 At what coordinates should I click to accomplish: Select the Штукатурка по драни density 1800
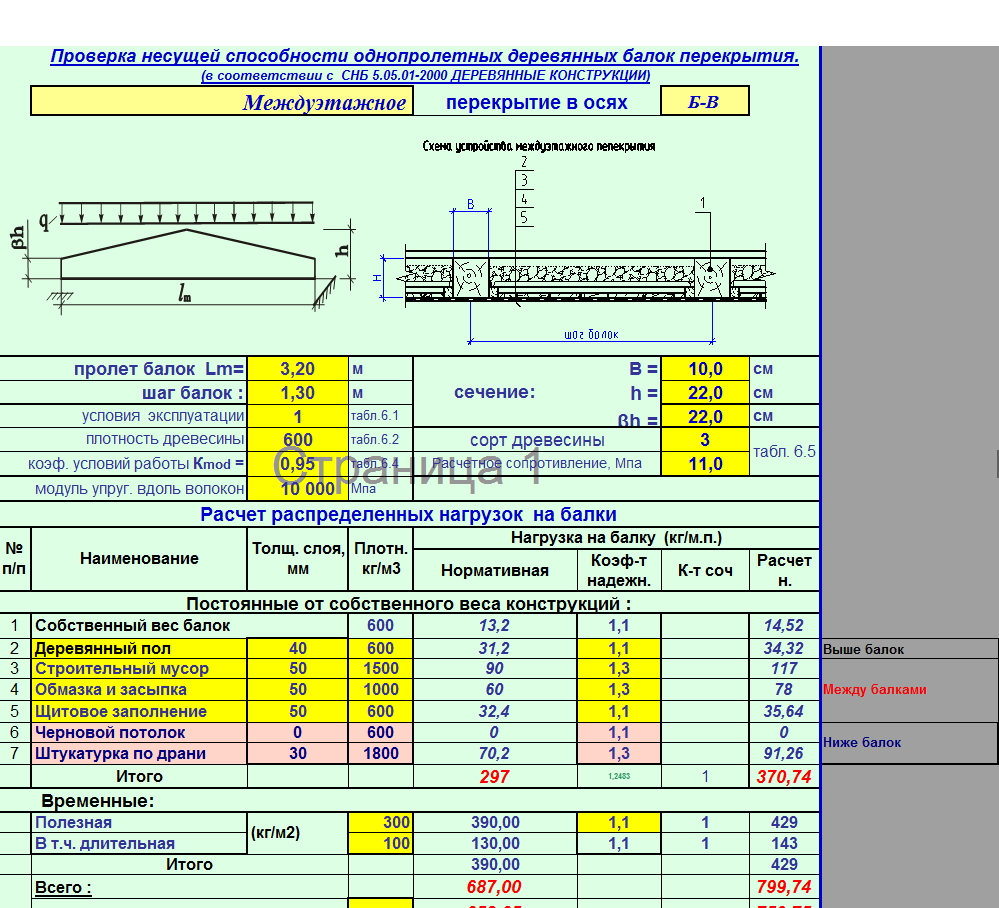(x=380, y=753)
